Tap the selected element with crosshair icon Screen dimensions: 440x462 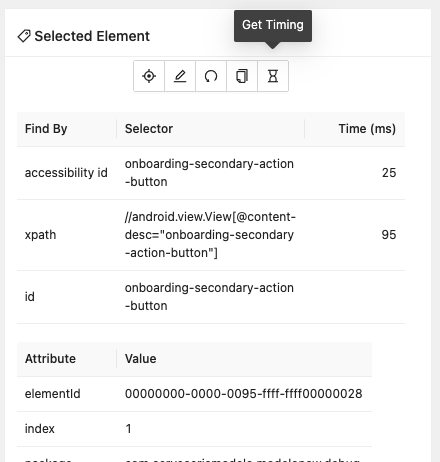click(149, 76)
